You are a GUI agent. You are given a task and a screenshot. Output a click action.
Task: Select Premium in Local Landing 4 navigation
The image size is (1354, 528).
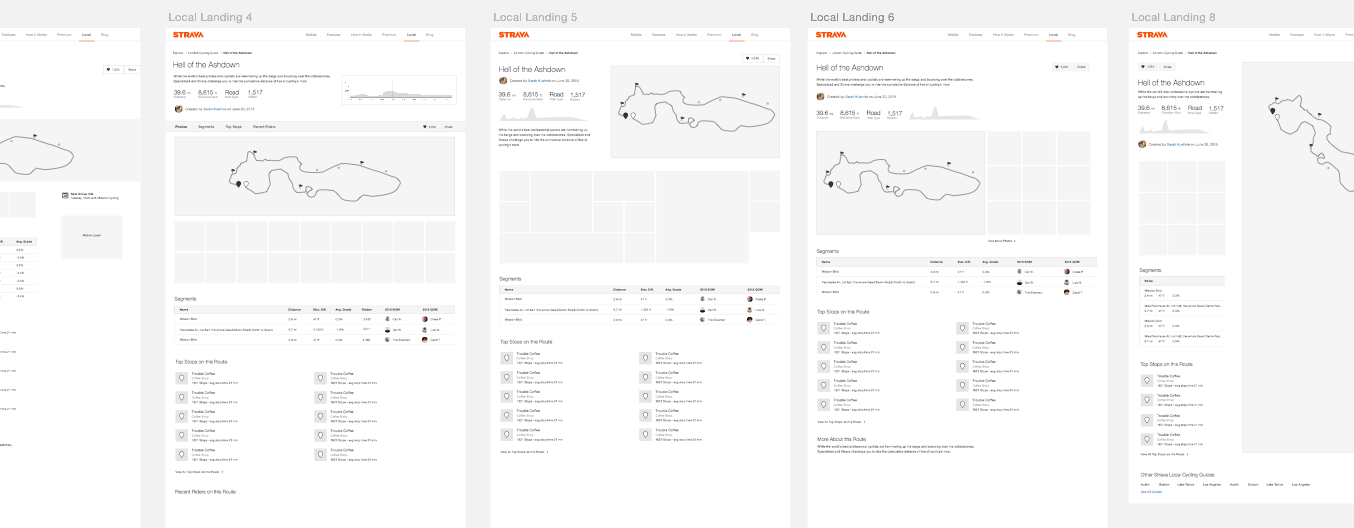389,34
